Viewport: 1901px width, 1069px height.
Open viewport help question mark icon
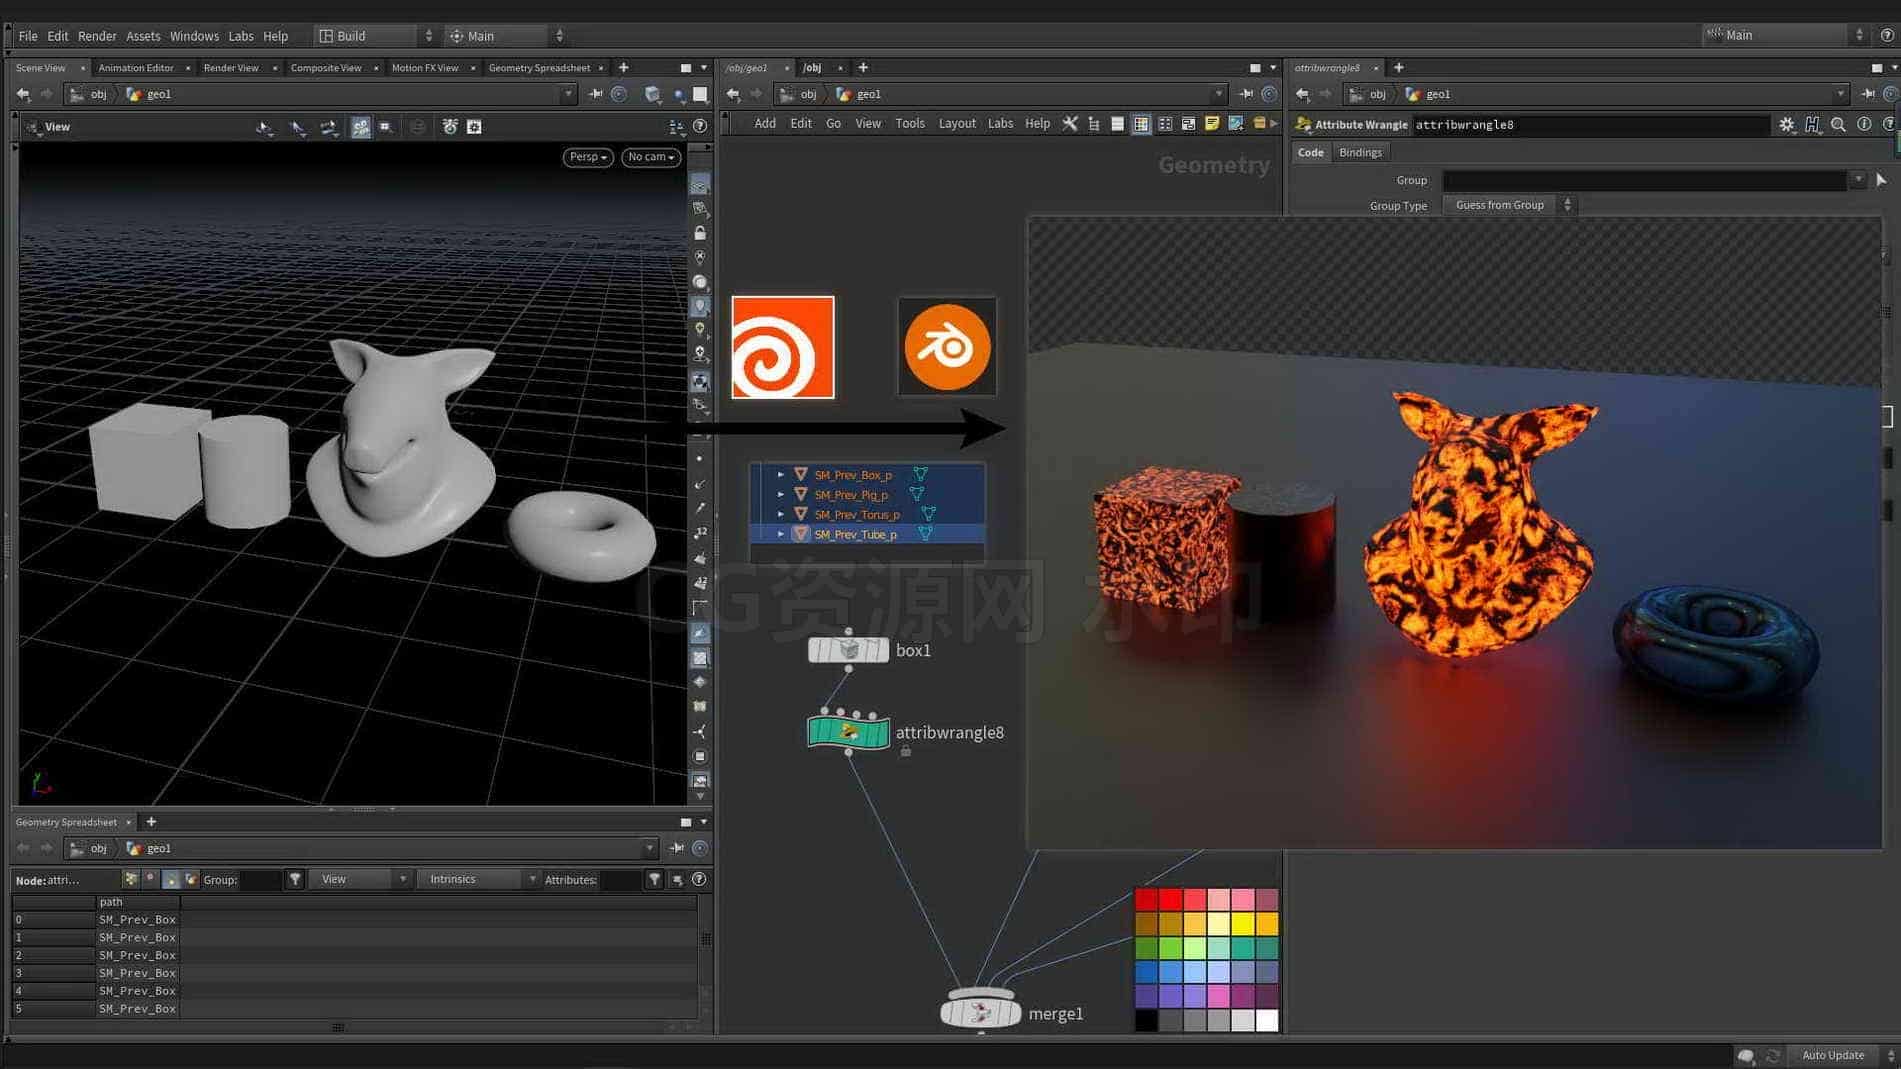point(700,127)
